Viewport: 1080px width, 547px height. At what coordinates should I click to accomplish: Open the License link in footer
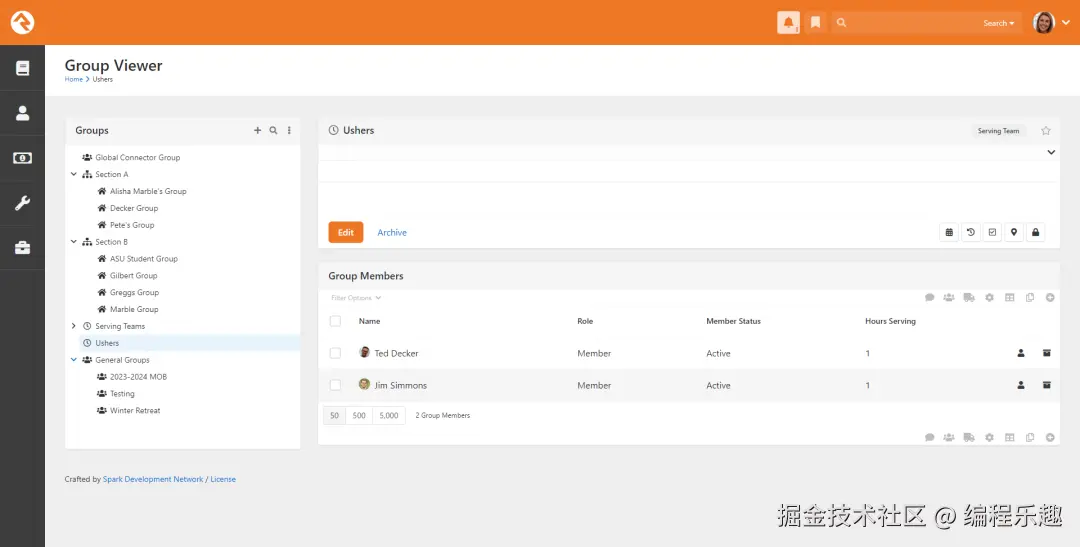[223, 479]
